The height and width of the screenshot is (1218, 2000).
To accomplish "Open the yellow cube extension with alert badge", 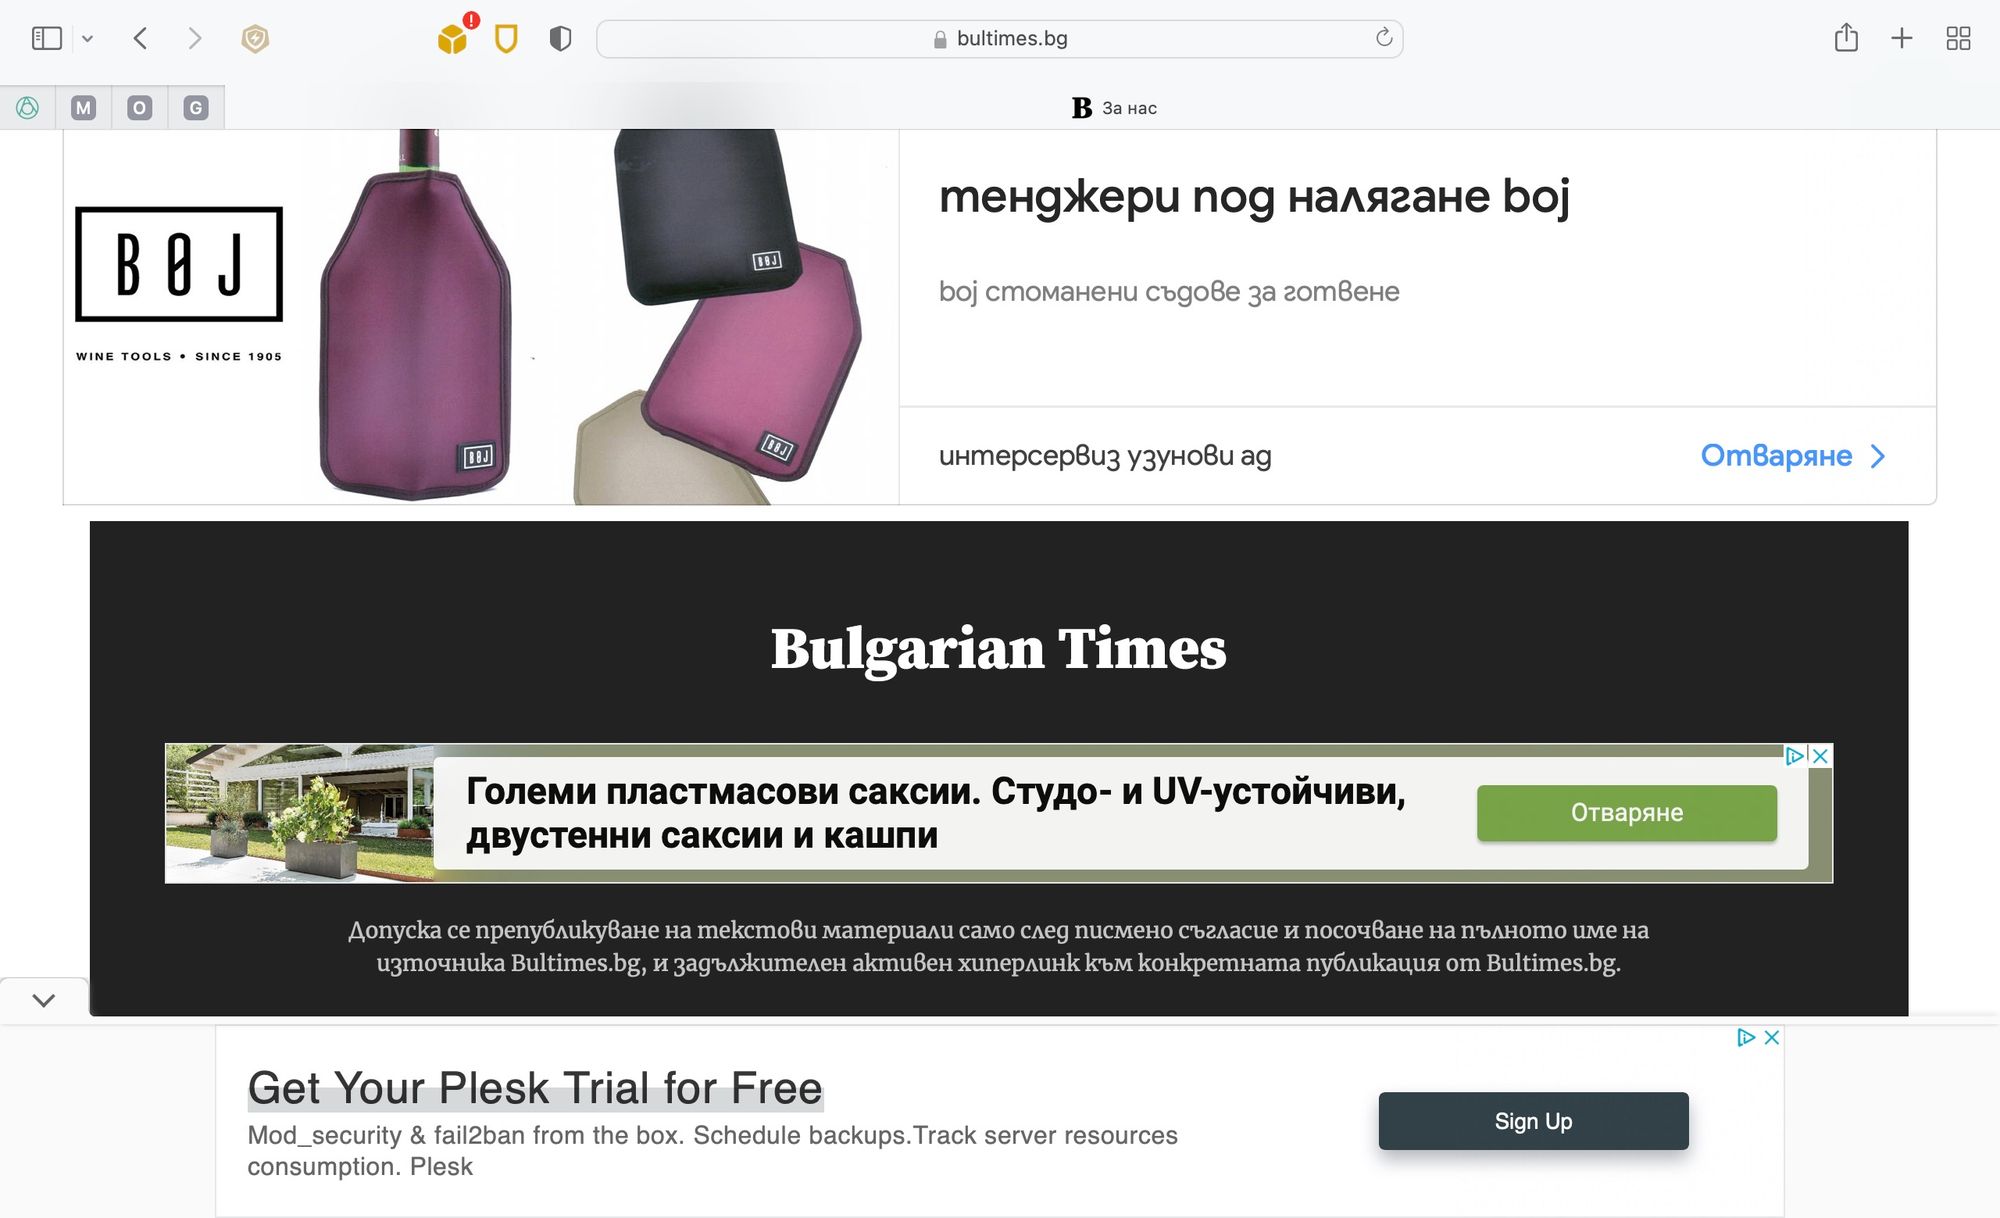I will point(454,37).
